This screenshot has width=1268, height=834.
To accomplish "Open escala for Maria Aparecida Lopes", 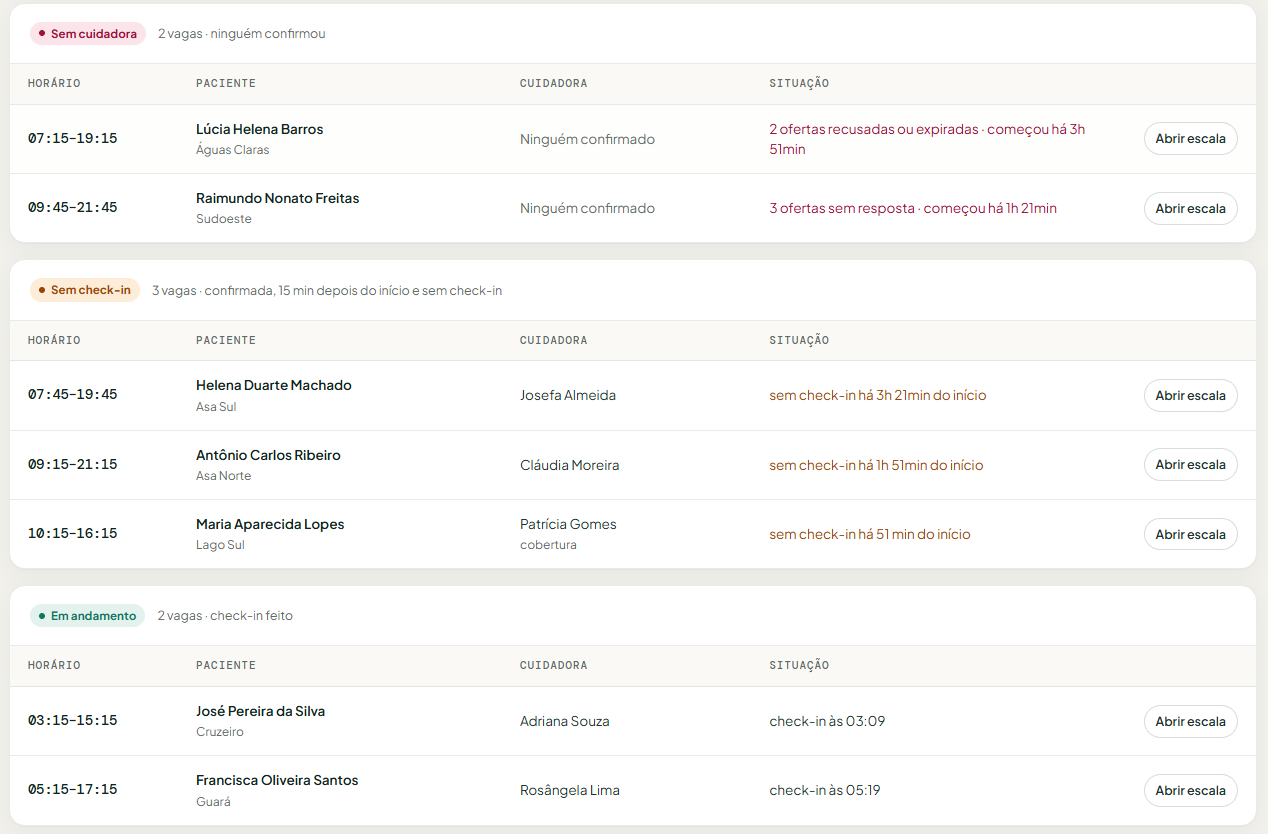I will (x=1190, y=535).
